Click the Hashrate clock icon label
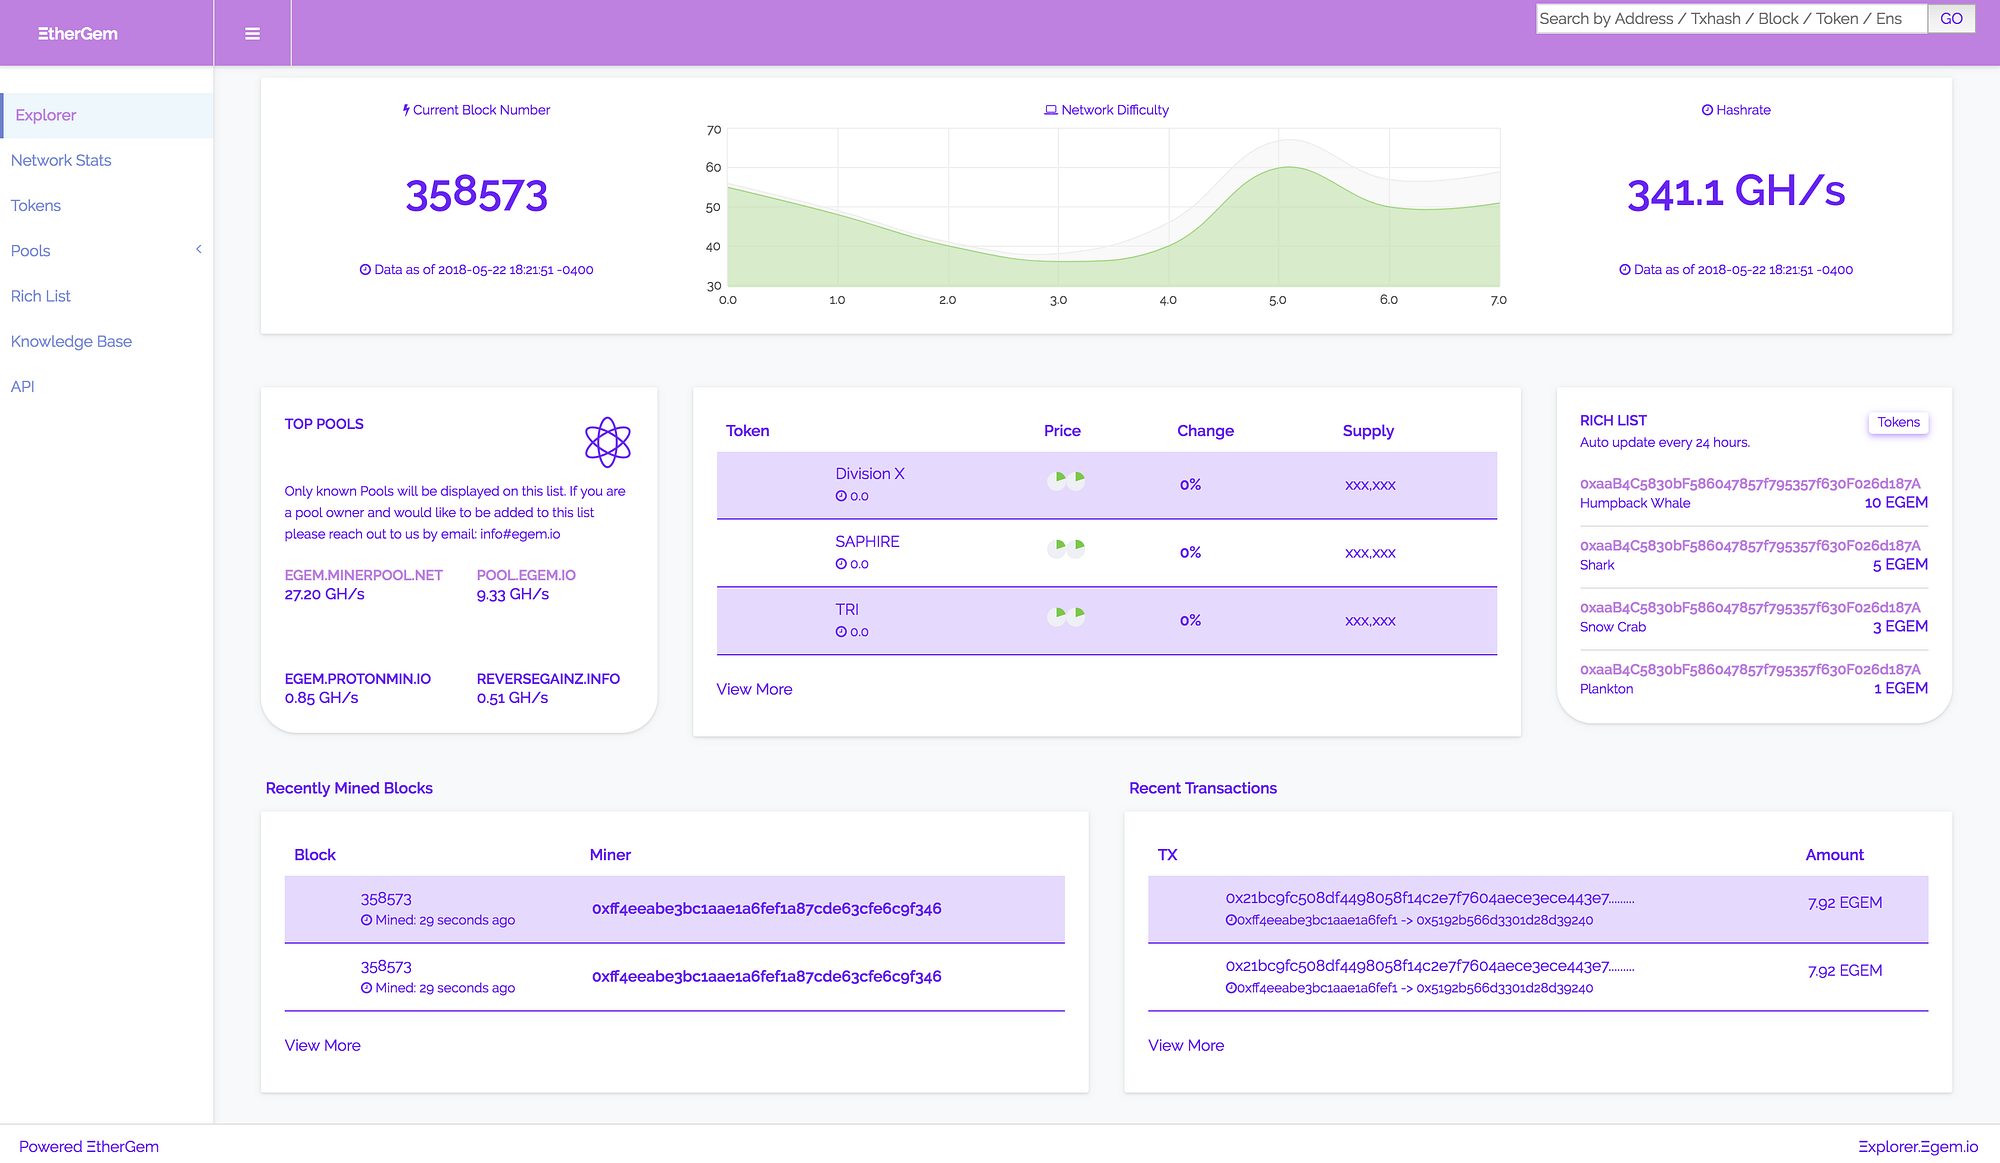 click(1736, 110)
